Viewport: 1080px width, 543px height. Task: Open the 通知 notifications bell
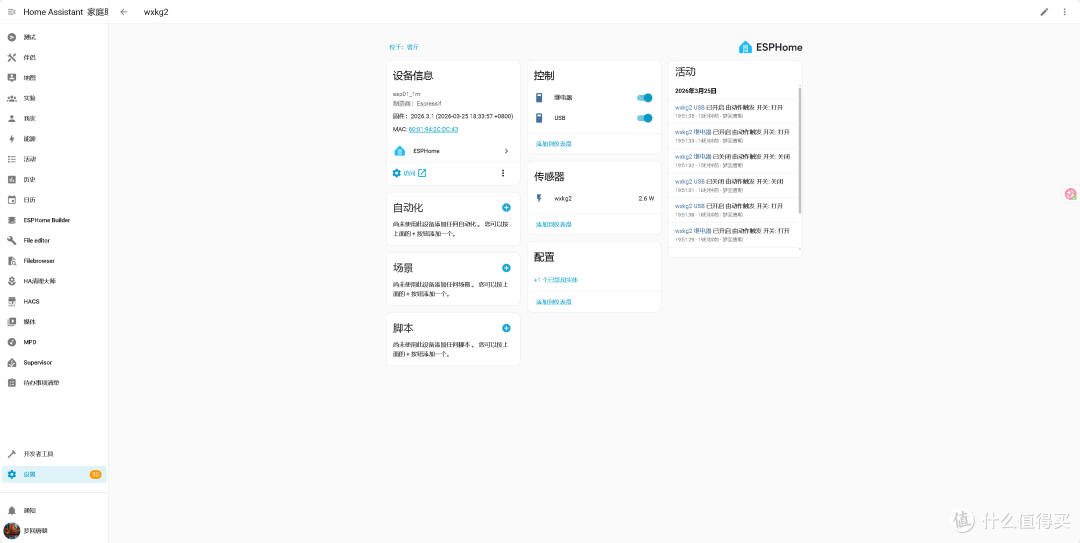[54, 511]
